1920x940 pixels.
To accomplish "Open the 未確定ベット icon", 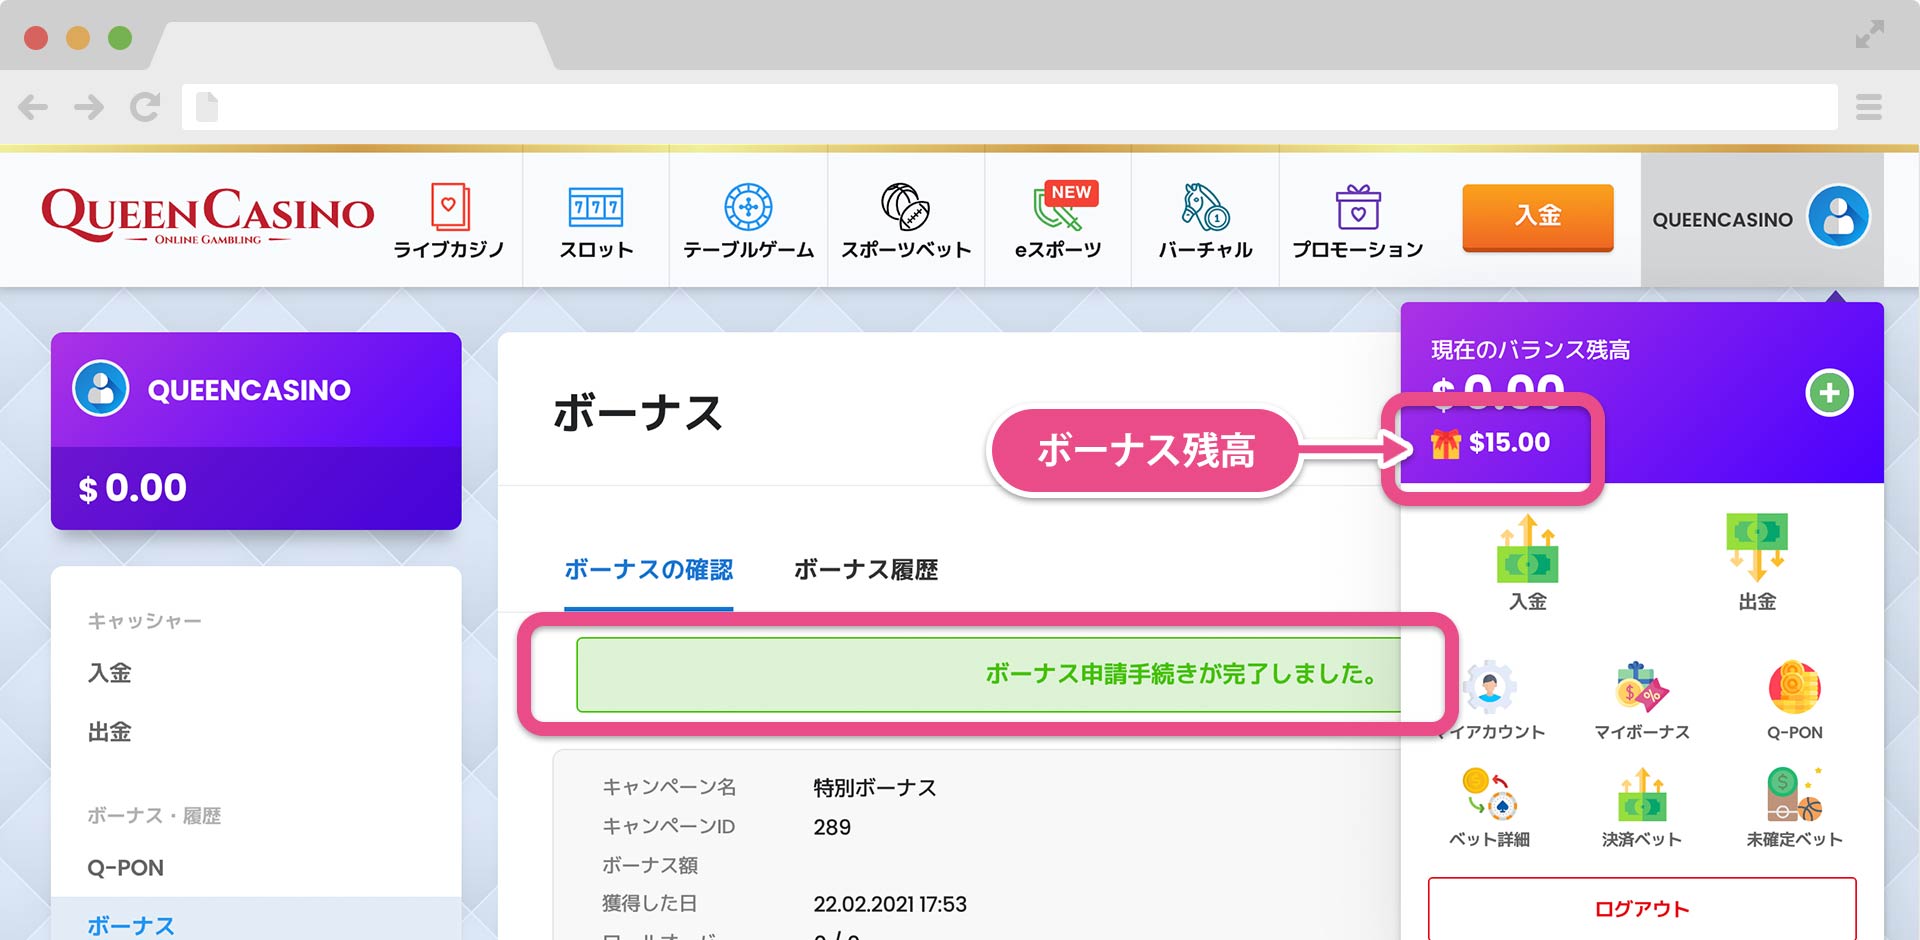I will click(1795, 794).
